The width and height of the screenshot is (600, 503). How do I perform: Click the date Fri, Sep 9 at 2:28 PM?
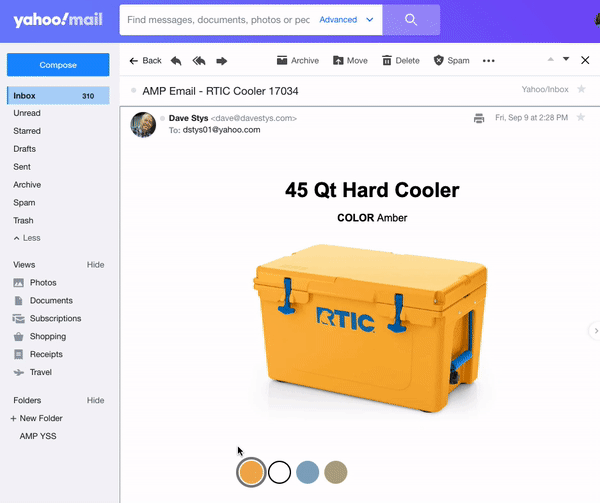click(x=532, y=117)
